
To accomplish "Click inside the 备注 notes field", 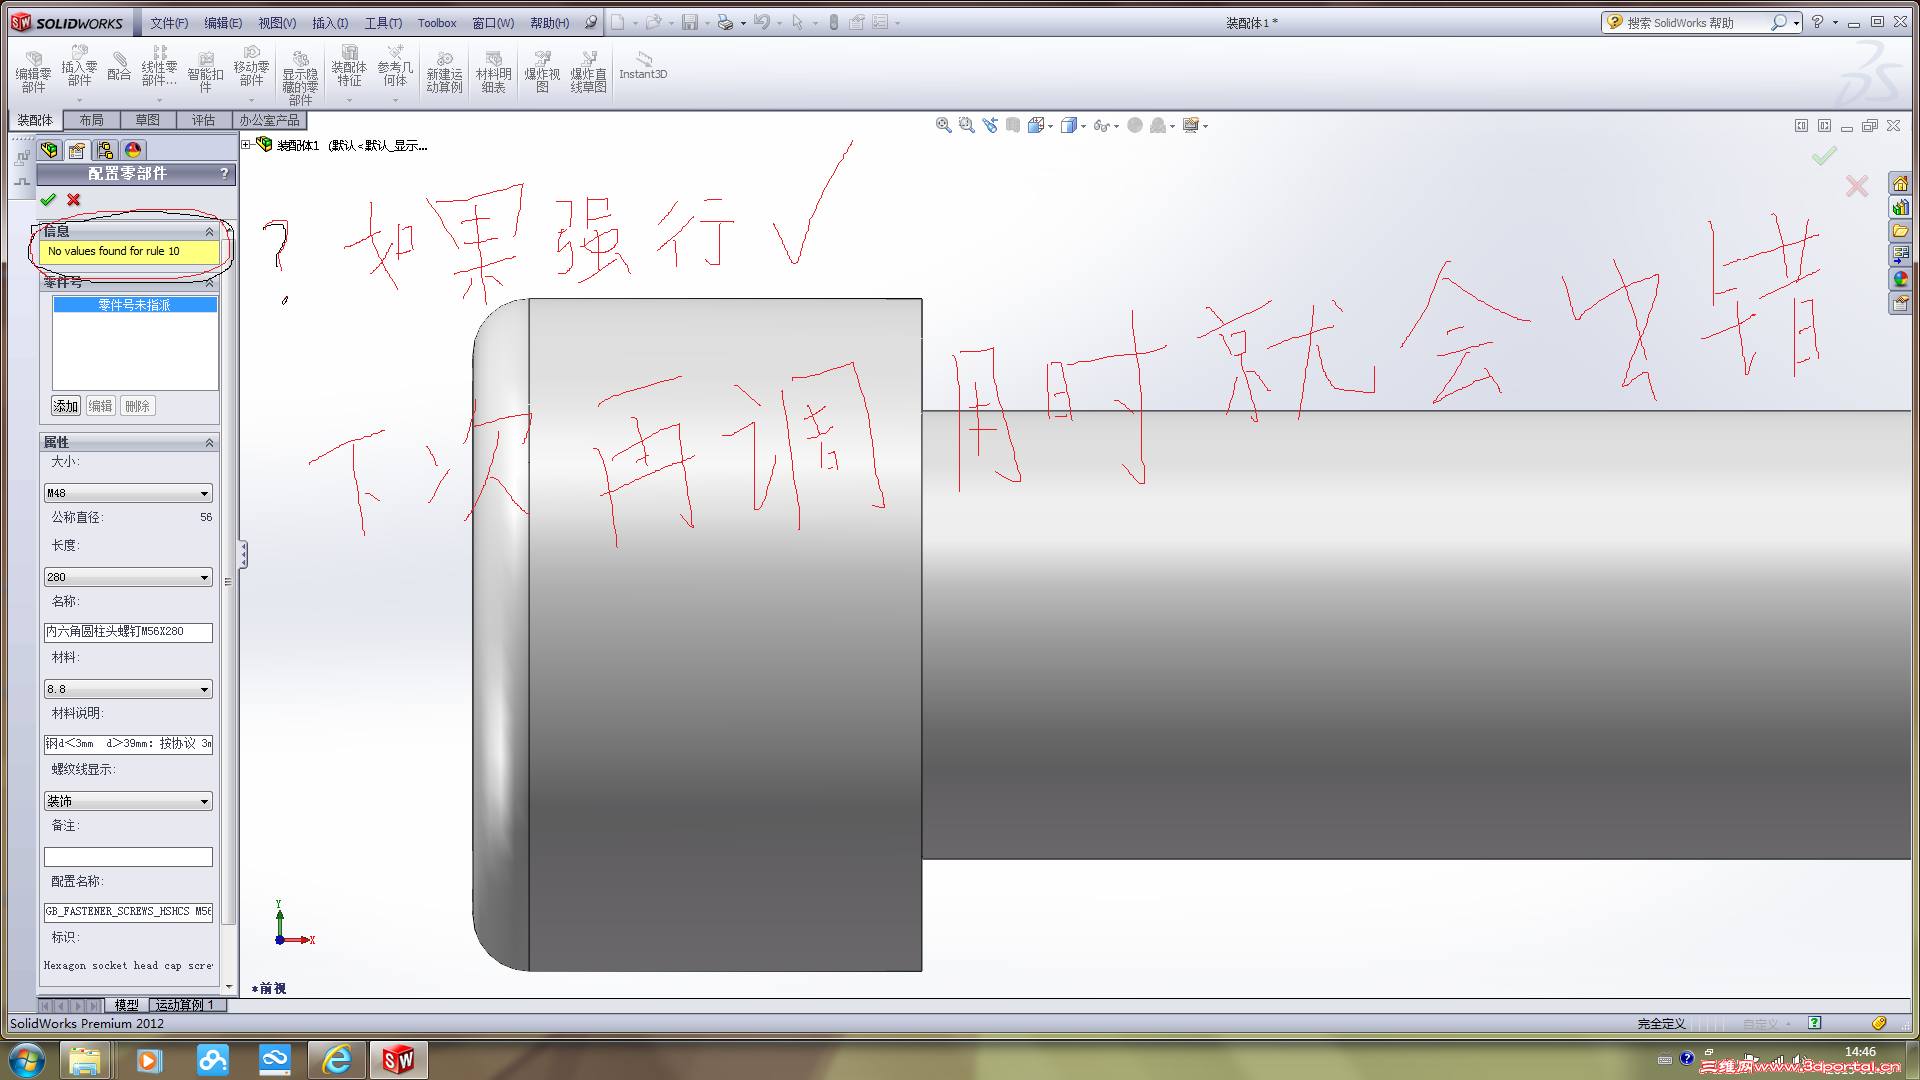I will (x=128, y=856).
